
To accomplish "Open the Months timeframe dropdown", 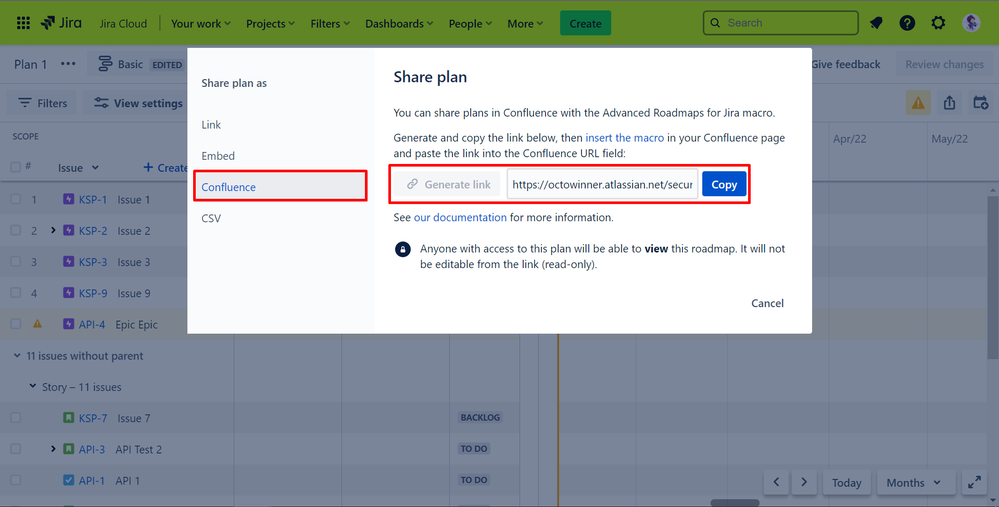I will 915,483.
